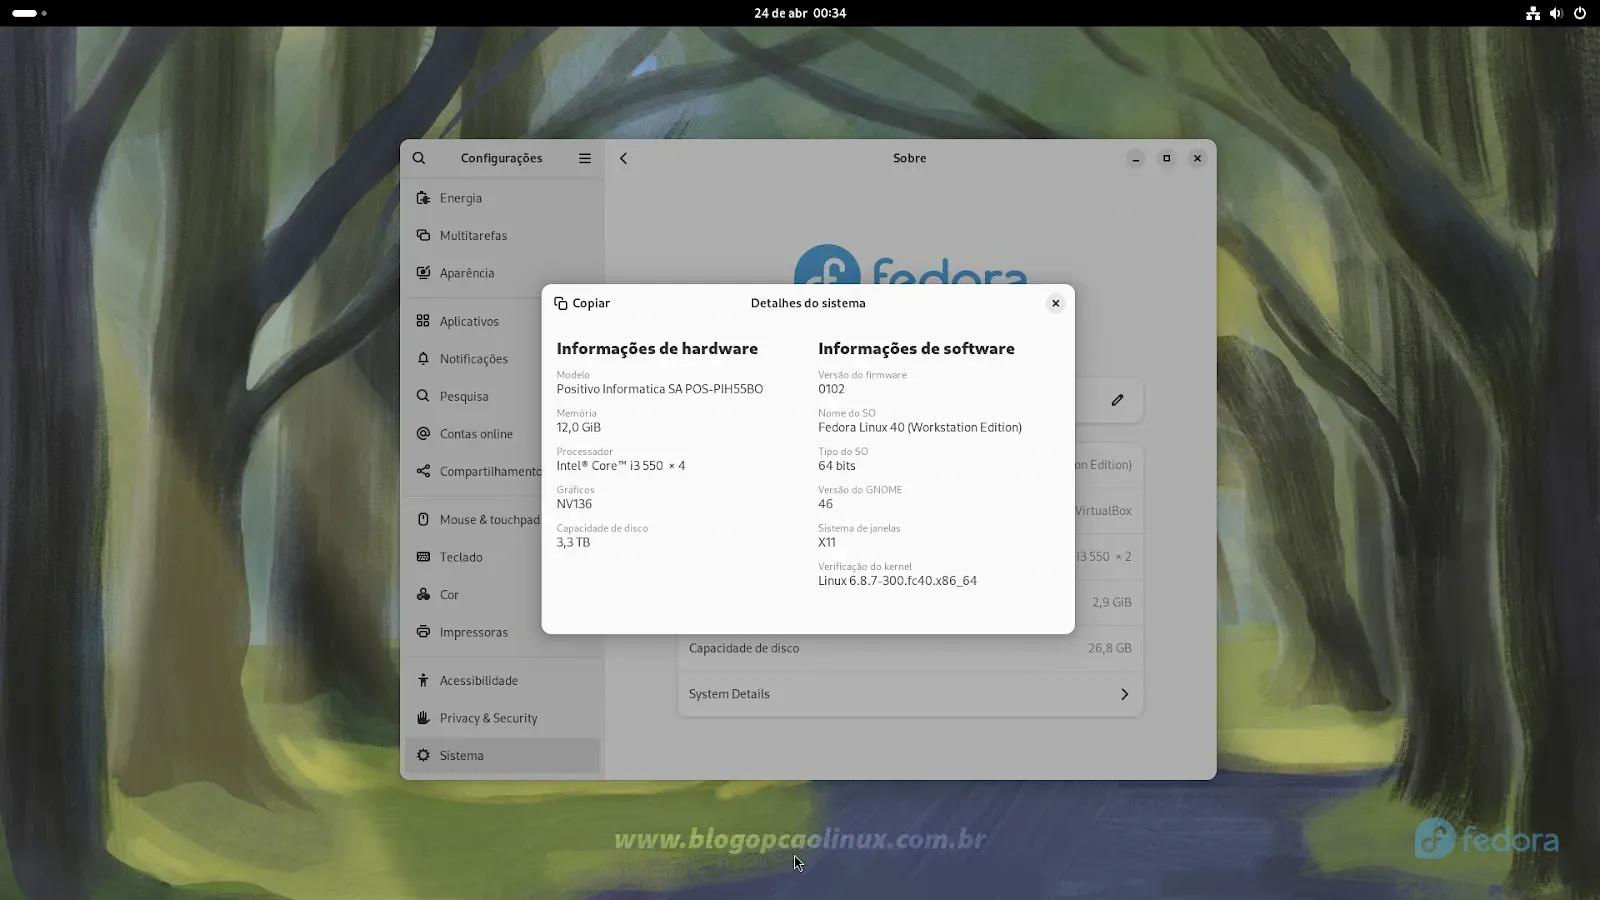The width and height of the screenshot is (1600, 900).
Task: Click the memory value 12,0 GiB
Action: point(579,427)
